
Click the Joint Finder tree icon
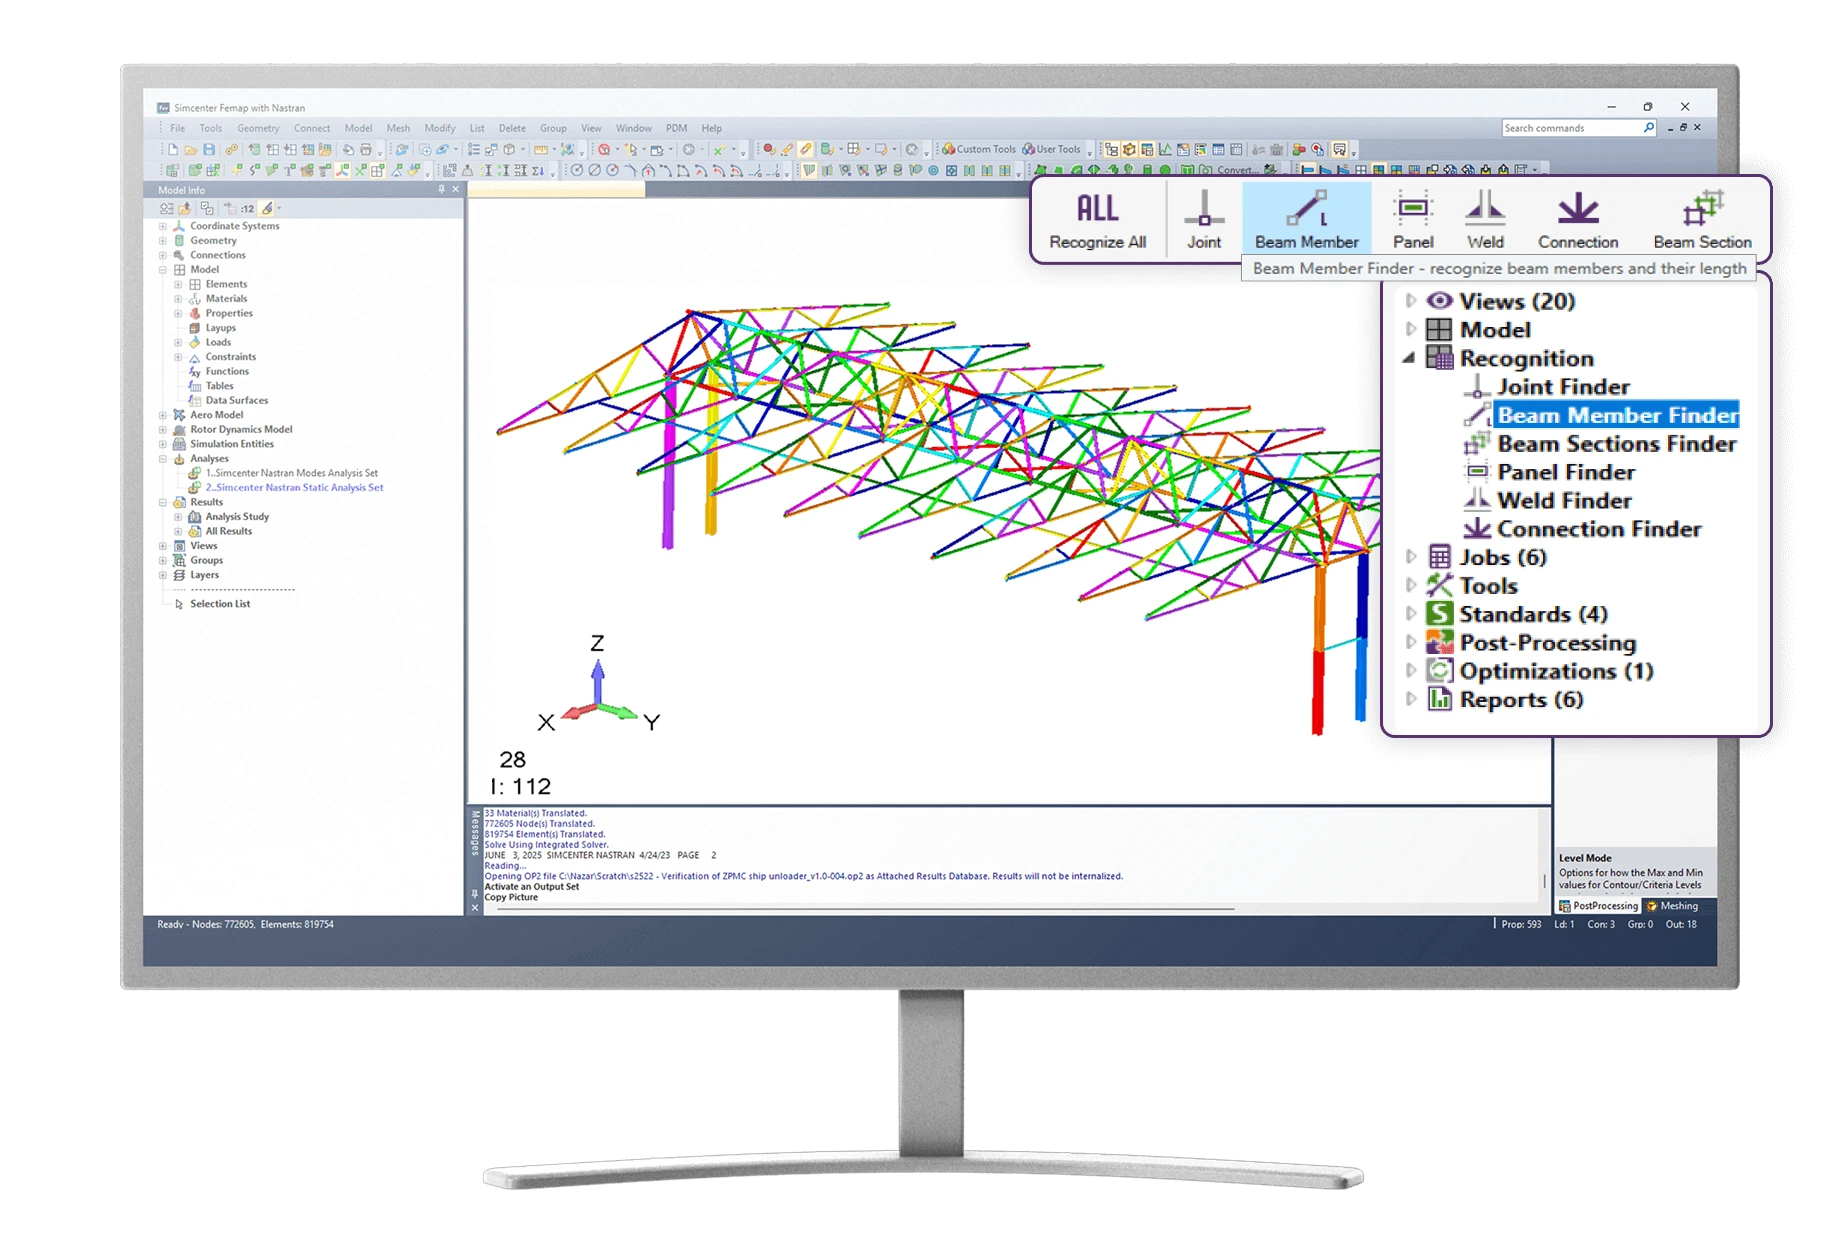pyautogui.click(x=1476, y=387)
